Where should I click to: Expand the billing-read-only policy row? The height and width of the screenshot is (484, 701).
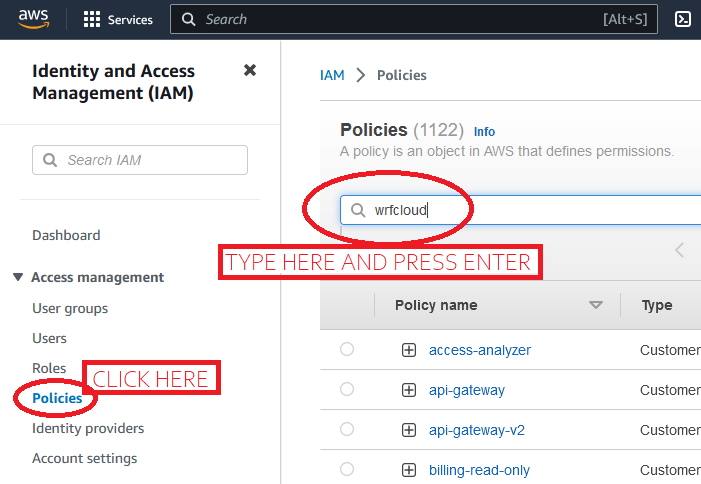(409, 470)
